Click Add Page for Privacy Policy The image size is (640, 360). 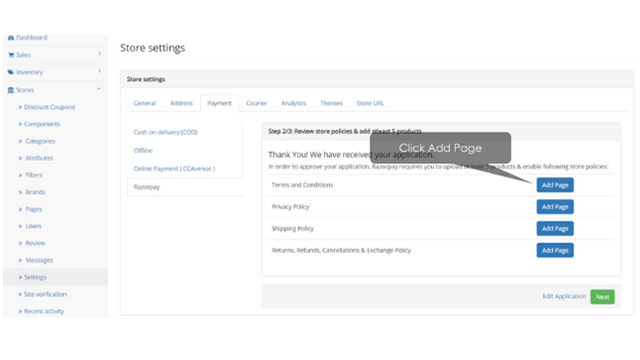pos(555,207)
